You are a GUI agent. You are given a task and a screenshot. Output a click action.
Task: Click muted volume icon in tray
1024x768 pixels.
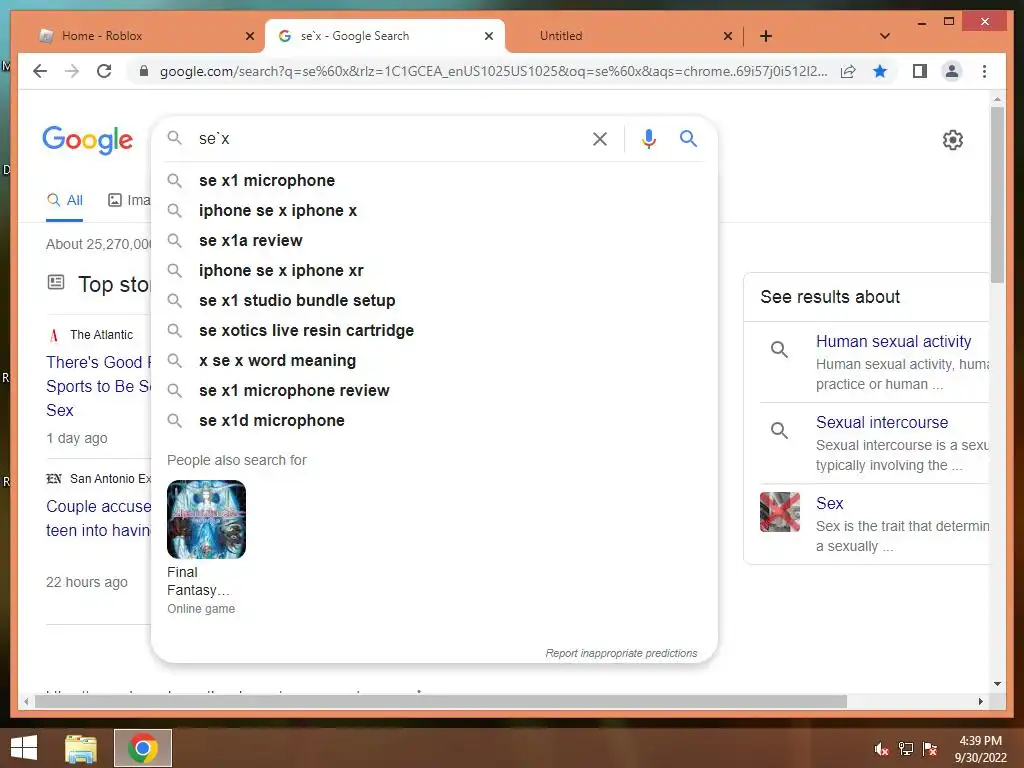882,749
